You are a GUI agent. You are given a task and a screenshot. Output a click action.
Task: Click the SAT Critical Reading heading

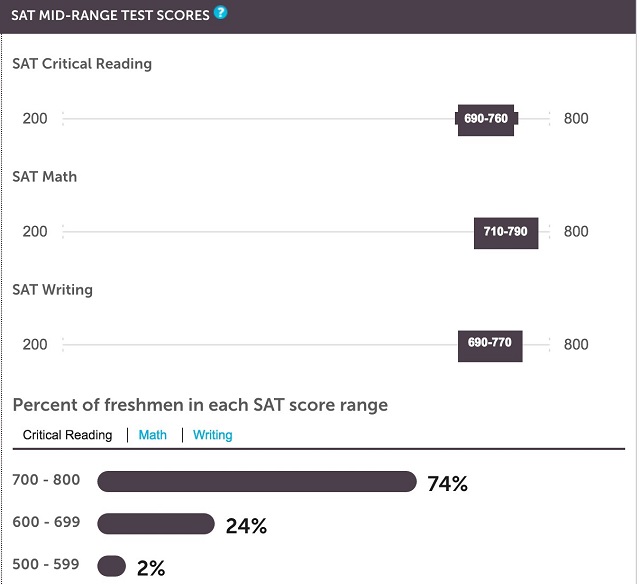82,64
